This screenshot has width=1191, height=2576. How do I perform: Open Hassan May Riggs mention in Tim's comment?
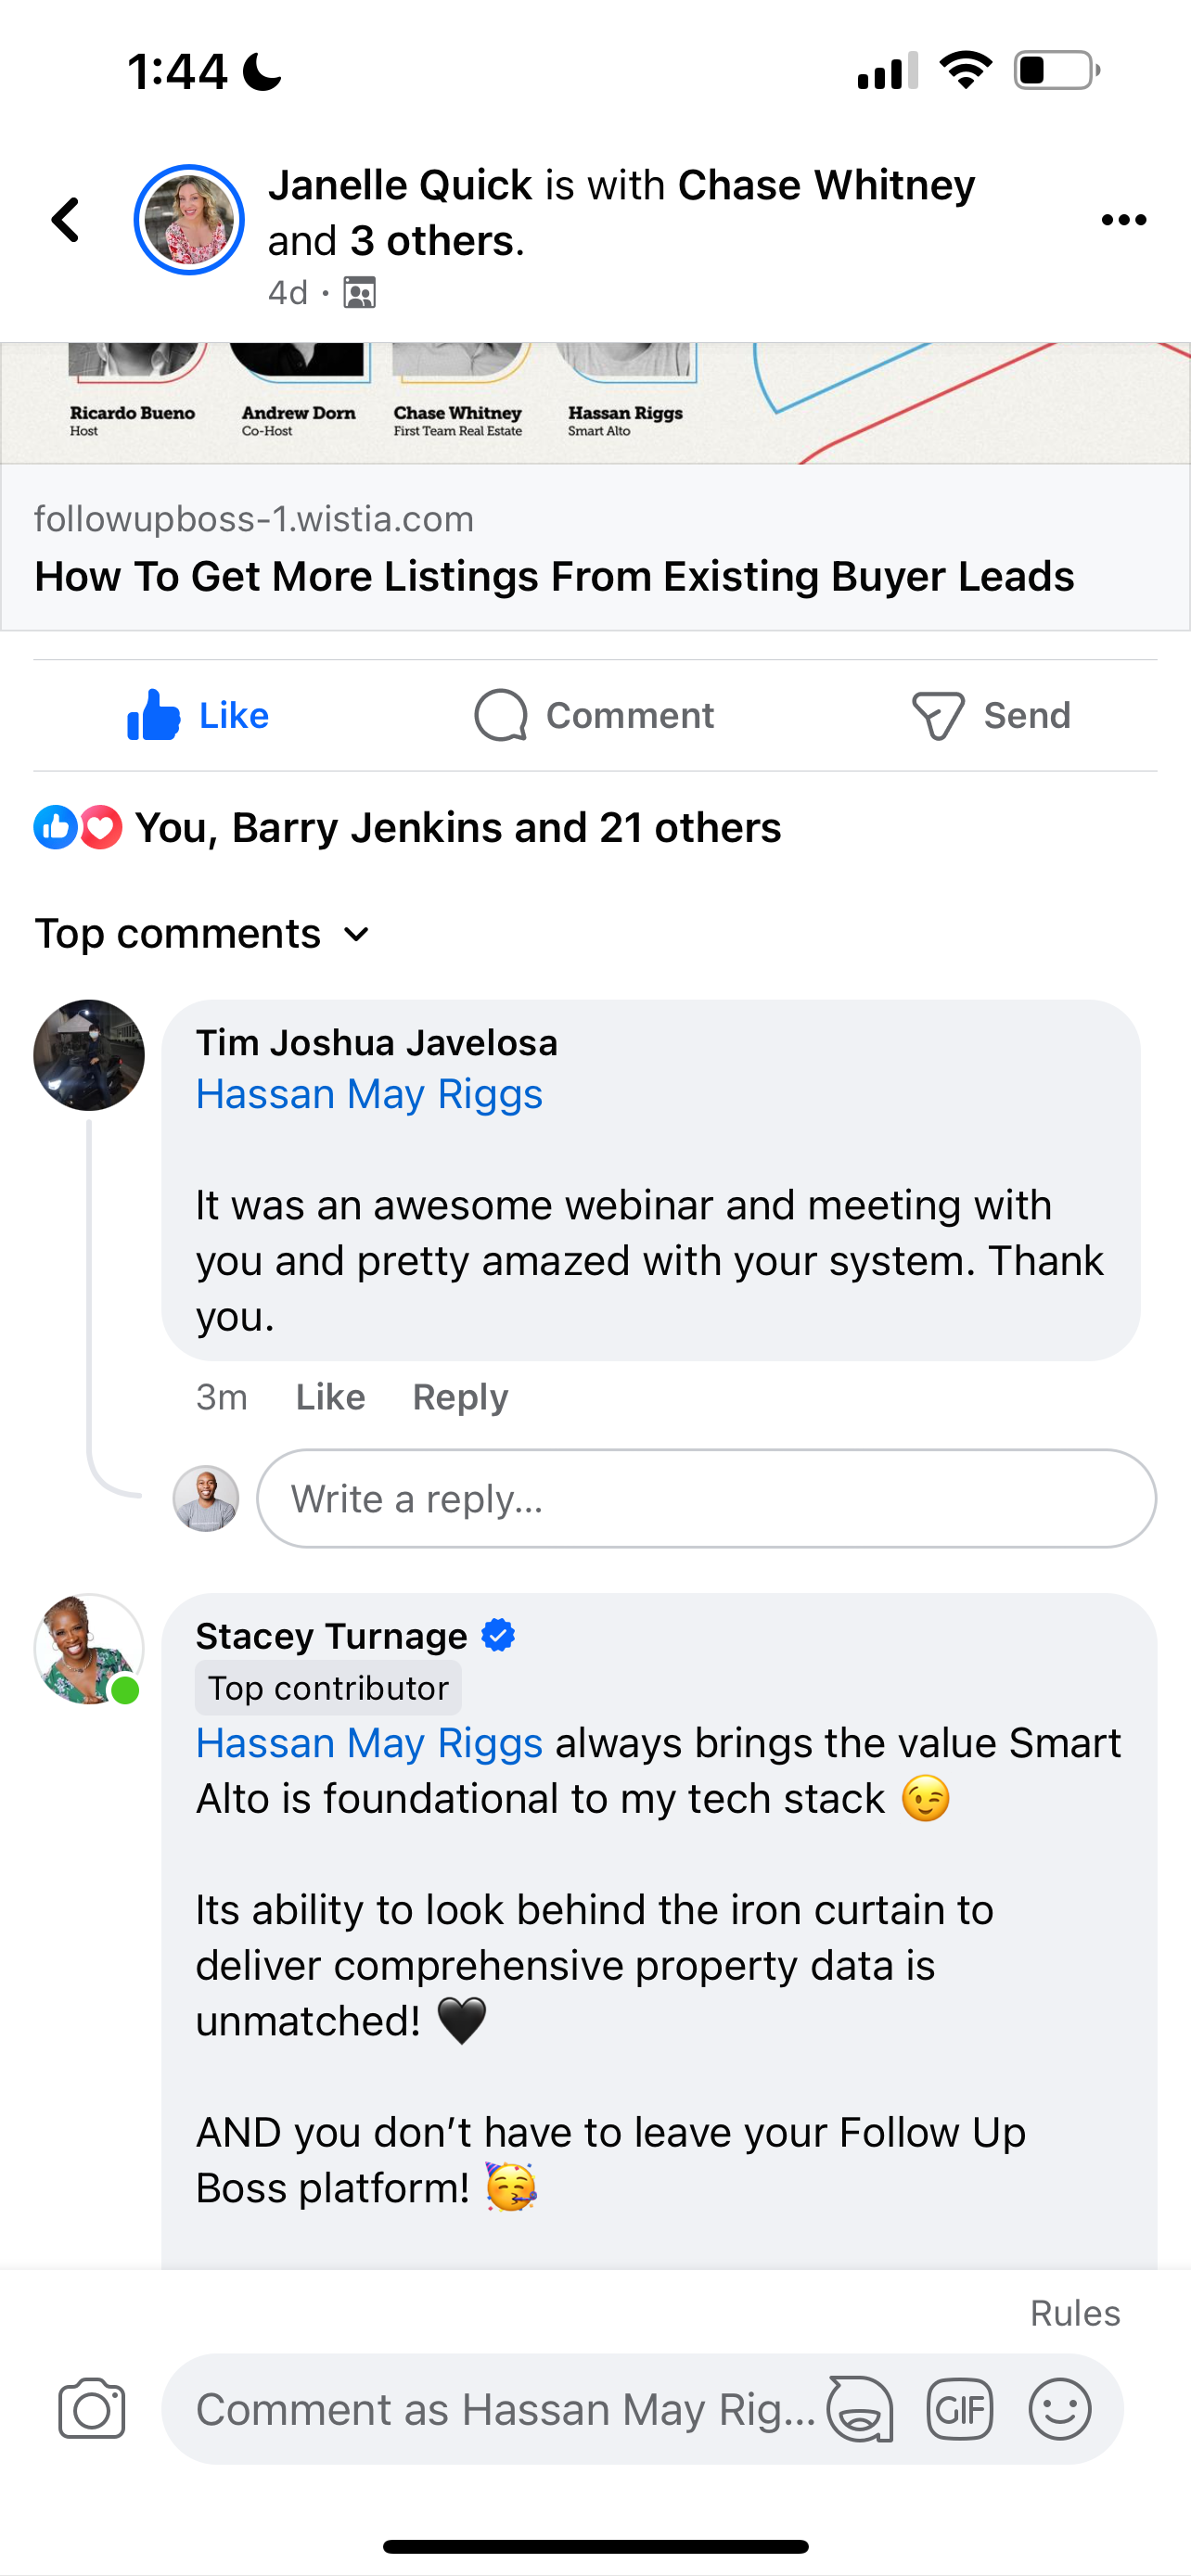(369, 1094)
